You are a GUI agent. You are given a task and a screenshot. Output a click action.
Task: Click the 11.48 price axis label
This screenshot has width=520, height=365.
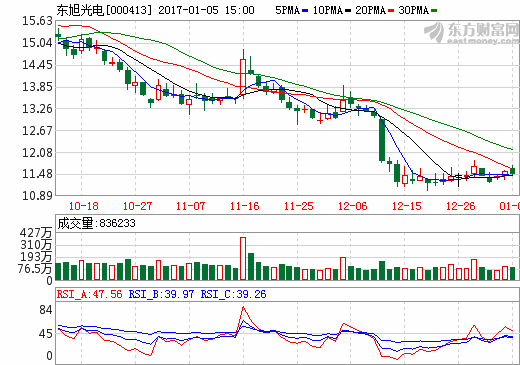(x=37, y=174)
